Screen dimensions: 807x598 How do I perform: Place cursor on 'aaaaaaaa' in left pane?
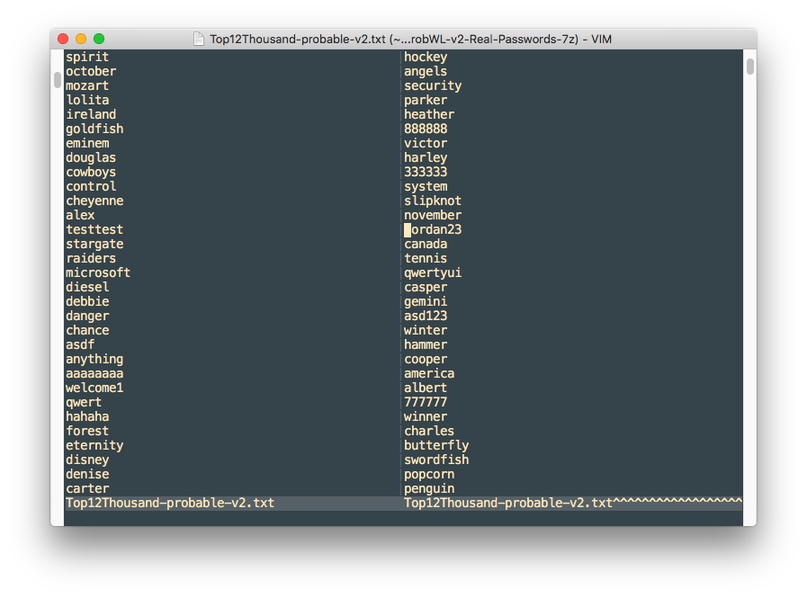click(x=95, y=374)
